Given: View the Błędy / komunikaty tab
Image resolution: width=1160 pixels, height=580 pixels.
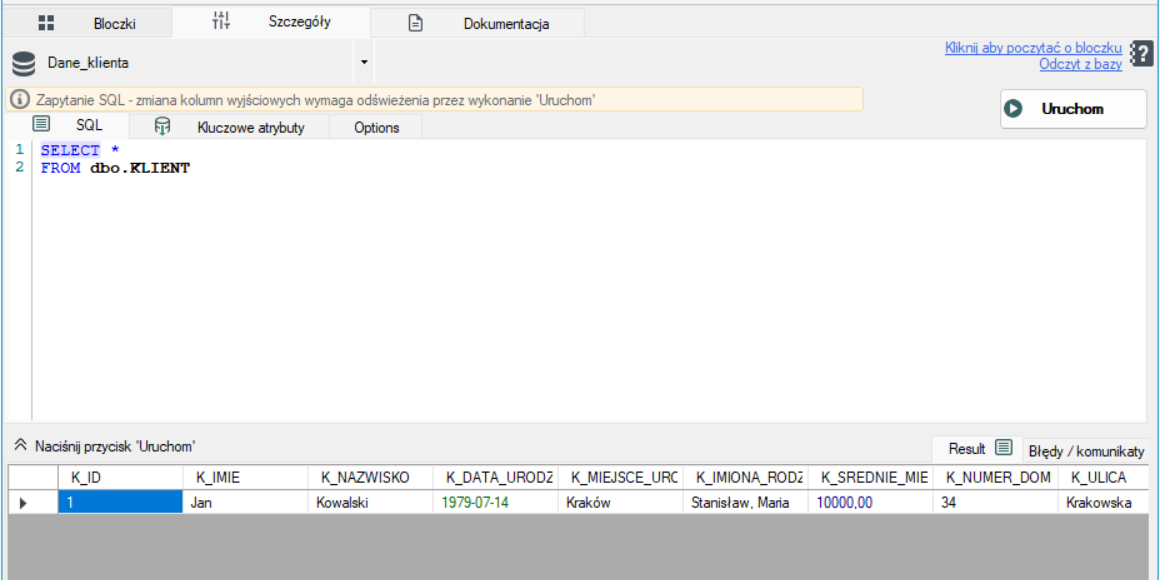Looking at the screenshot, I should tap(1087, 451).
